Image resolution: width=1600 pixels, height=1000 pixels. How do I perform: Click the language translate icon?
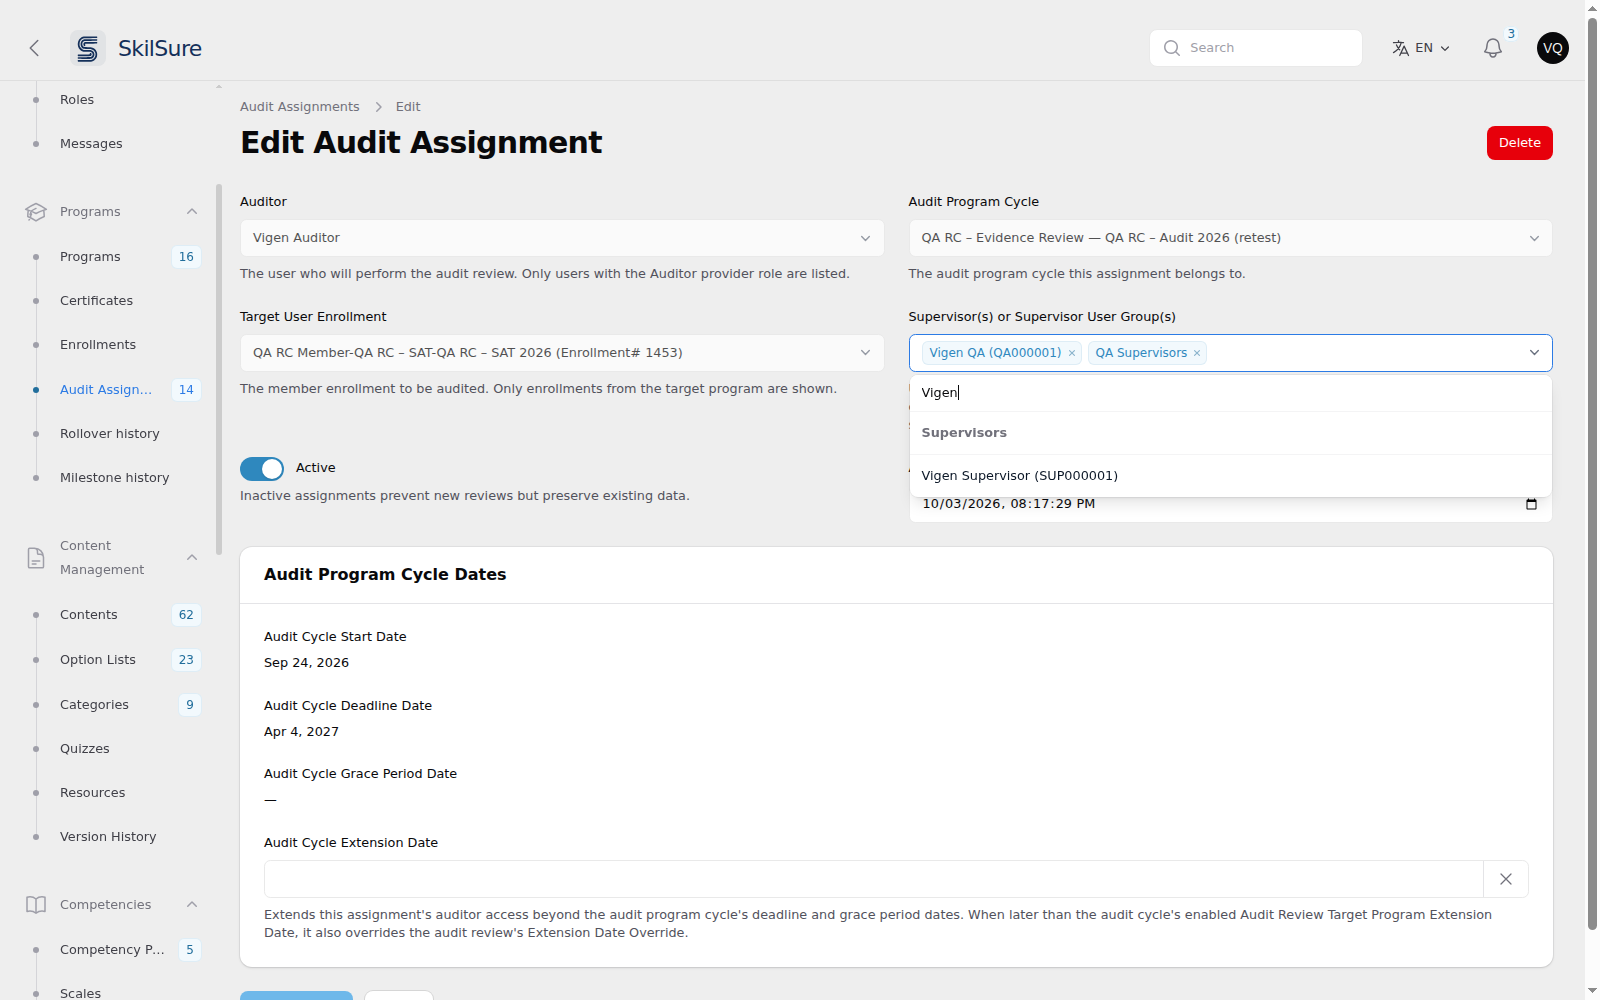(1401, 48)
